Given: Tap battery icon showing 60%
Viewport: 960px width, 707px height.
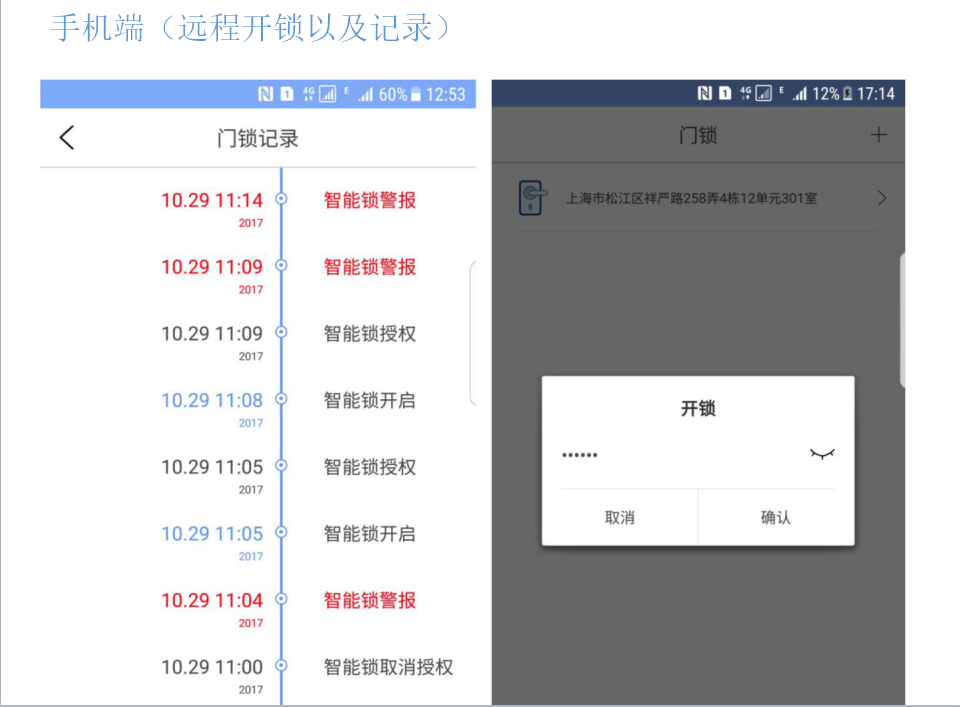Looking at the screenshot, I should click(x=416, y=94).
